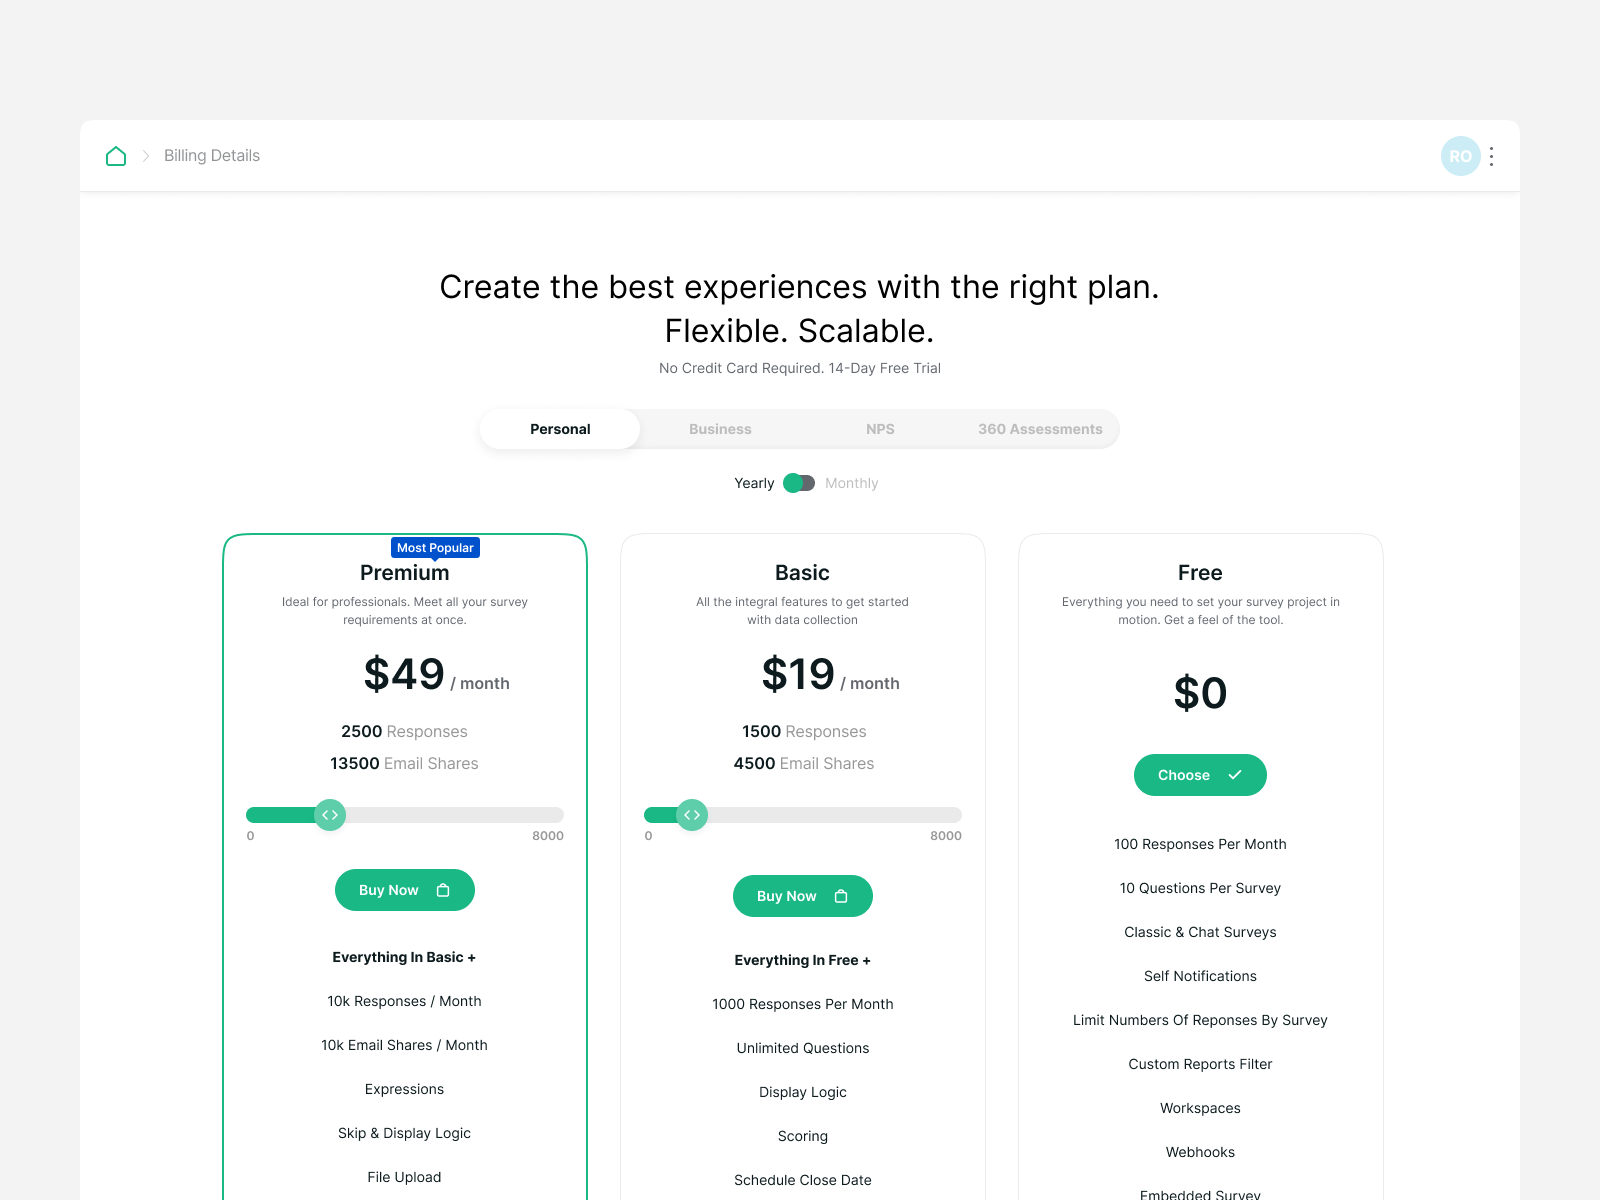Open the 360 Assessments tab
The height and width of the screenshot is (1200, 1600).
[x=1040, y=429]
